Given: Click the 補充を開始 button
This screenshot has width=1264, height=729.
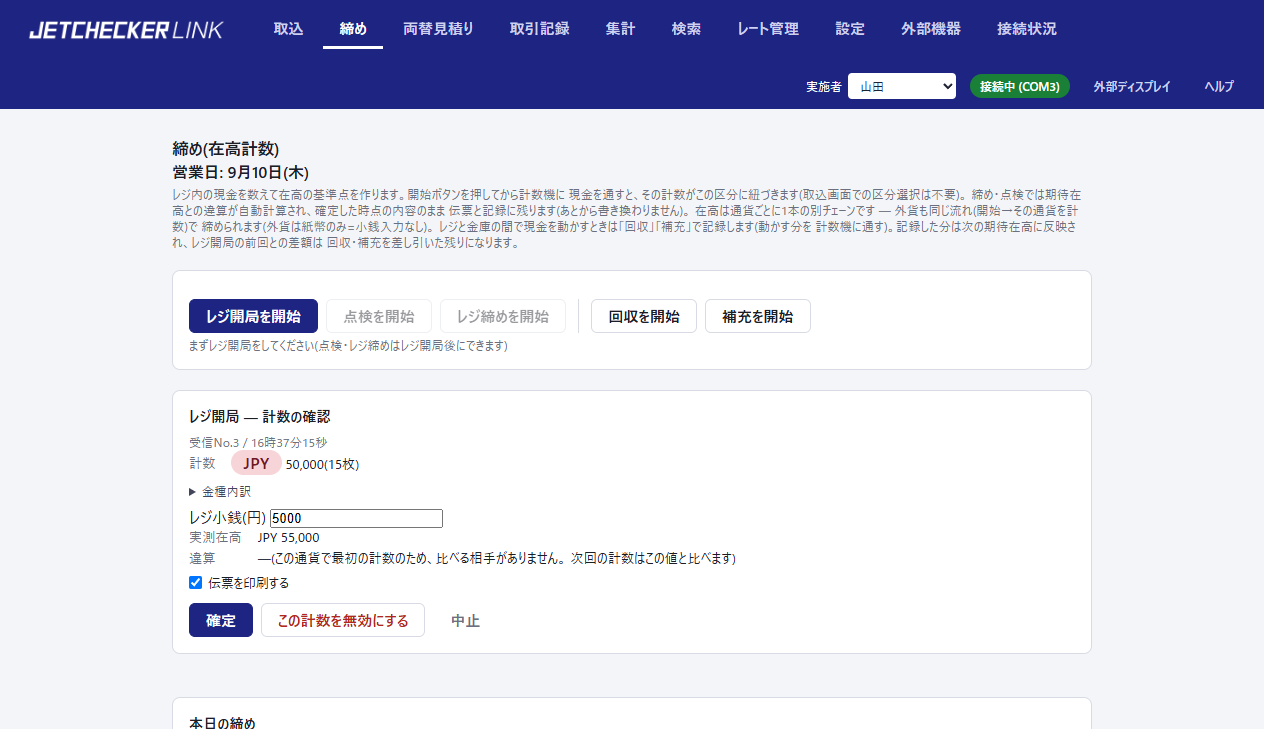Looking at the screenshot, I should coord(758,316).
